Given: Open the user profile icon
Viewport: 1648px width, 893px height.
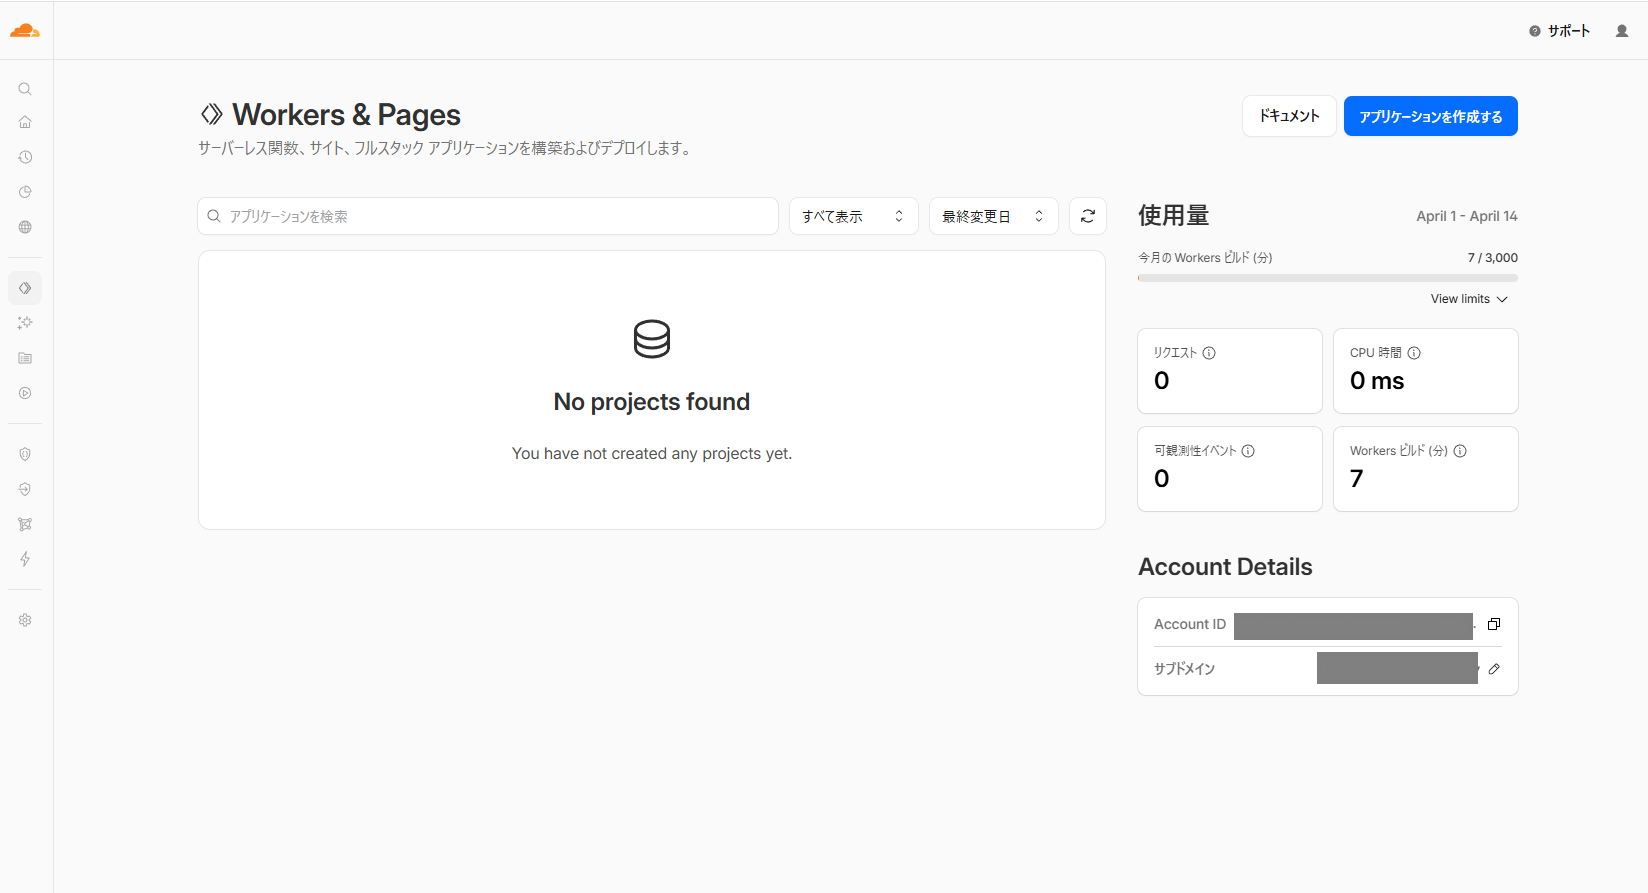Looking at the screenshot, I should [1622, 31].
